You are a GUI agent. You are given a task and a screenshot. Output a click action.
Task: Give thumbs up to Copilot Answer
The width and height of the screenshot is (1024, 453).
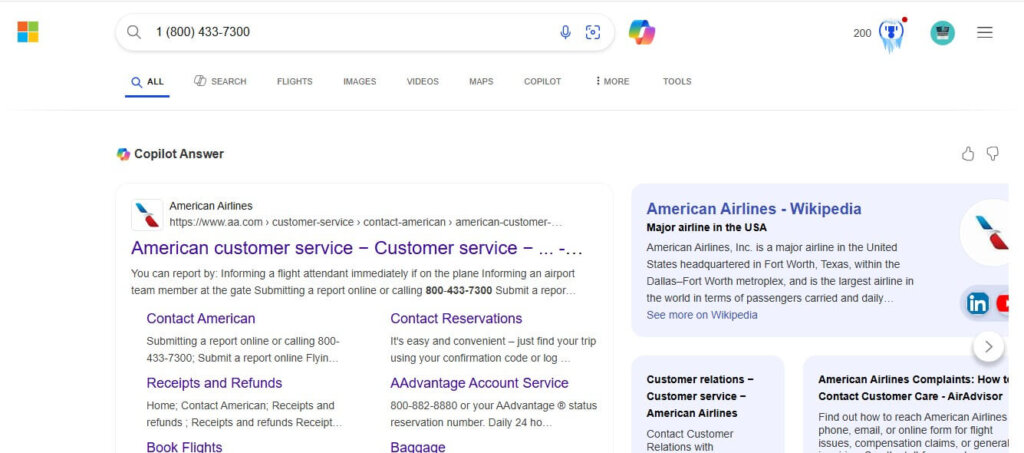[x=968, y=153]
